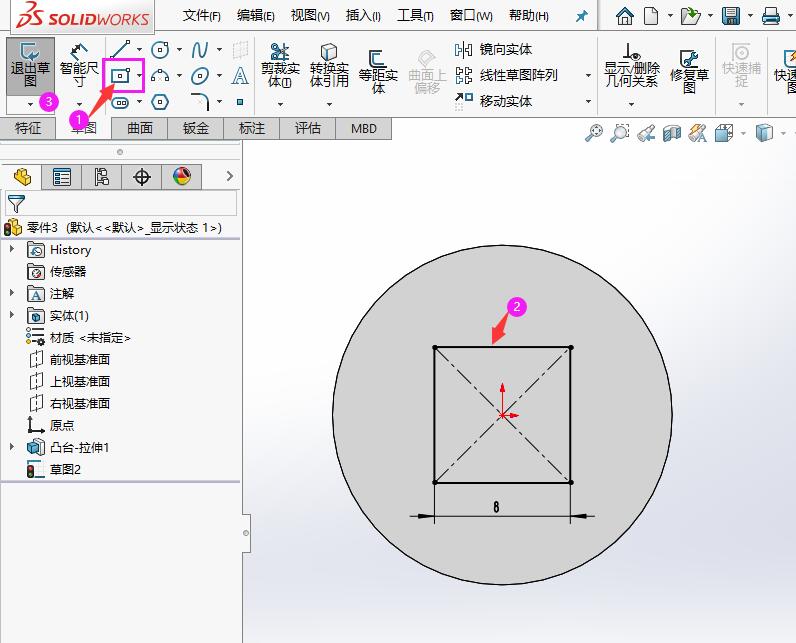
Task: Switch to the 曲面 (Surfaces) tab
Action: (140, 128)
